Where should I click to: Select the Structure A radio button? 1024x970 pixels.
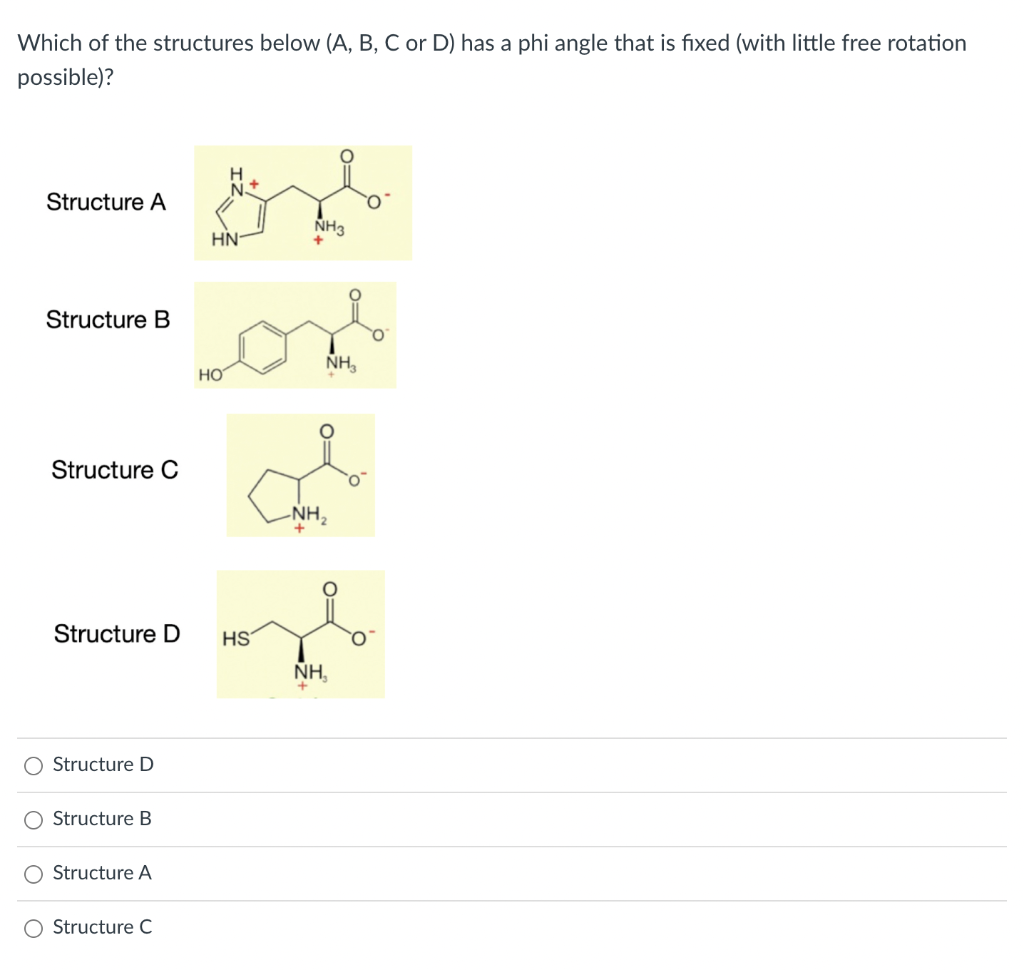(x=33, y=873)
